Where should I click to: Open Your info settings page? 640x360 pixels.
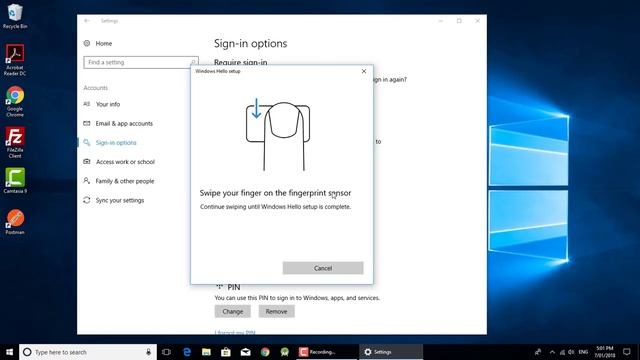(108, 104)
